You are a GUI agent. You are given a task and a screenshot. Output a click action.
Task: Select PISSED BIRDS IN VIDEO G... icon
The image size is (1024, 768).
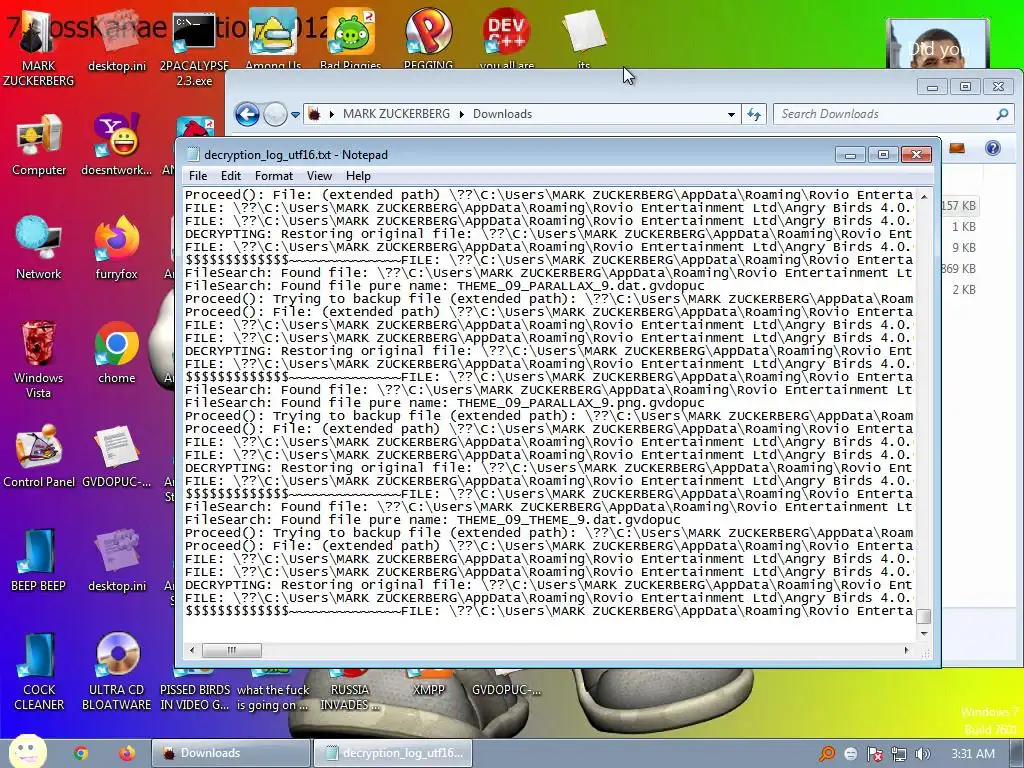click(x=194, y=691)
